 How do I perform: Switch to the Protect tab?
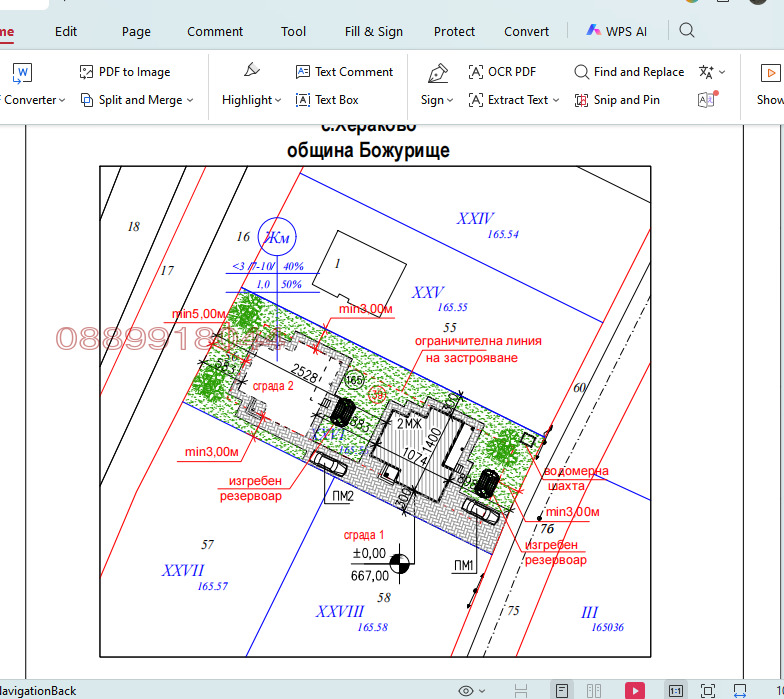454,32
